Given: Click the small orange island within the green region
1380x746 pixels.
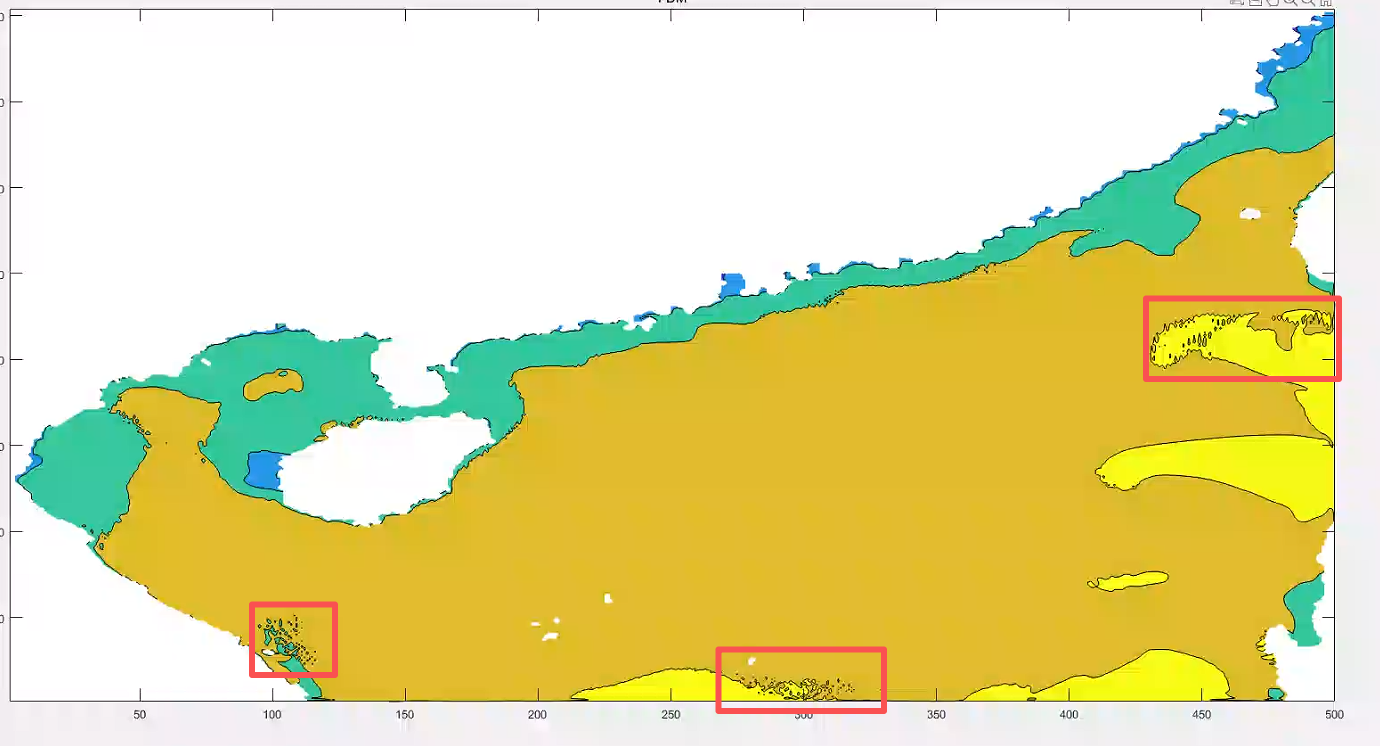Looking at the screenshot, I should coord(272,383).
